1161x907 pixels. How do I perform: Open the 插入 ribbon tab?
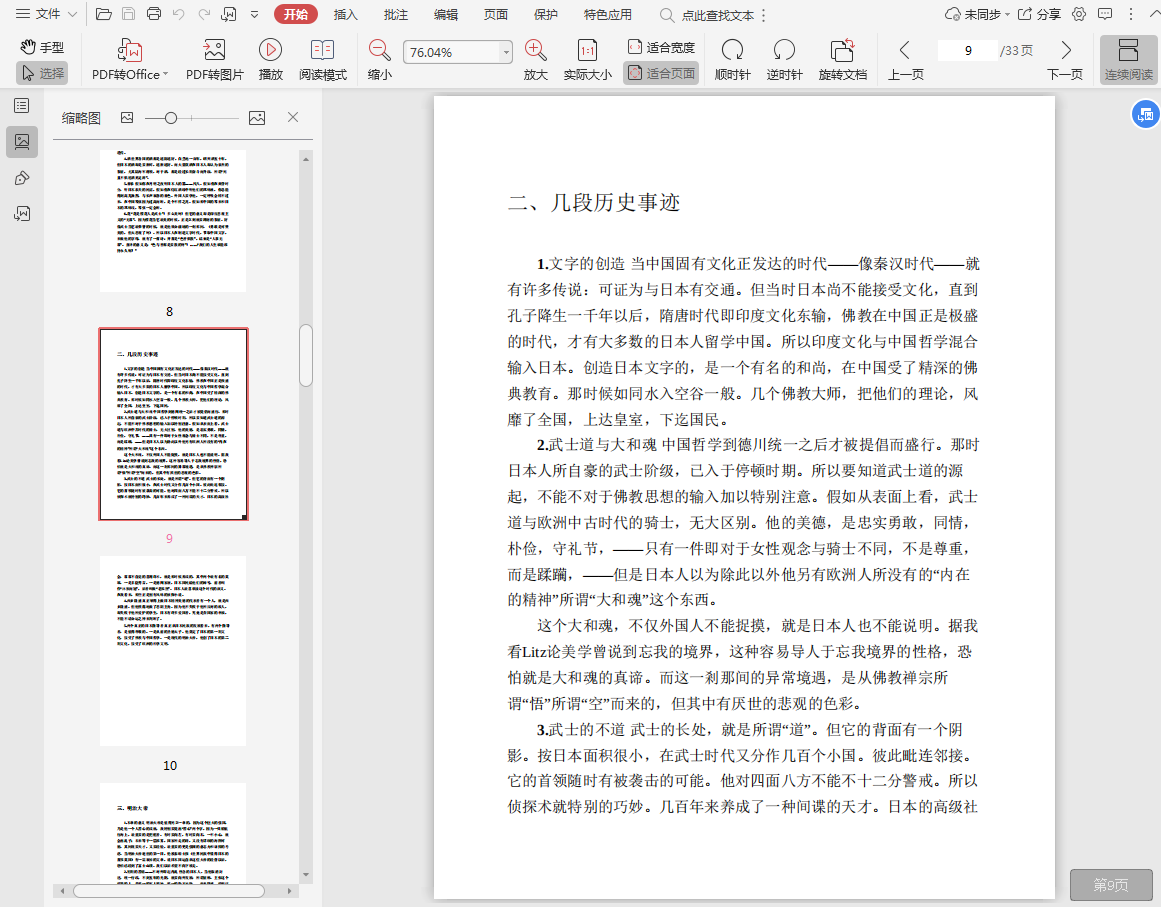tap(346, 14)
